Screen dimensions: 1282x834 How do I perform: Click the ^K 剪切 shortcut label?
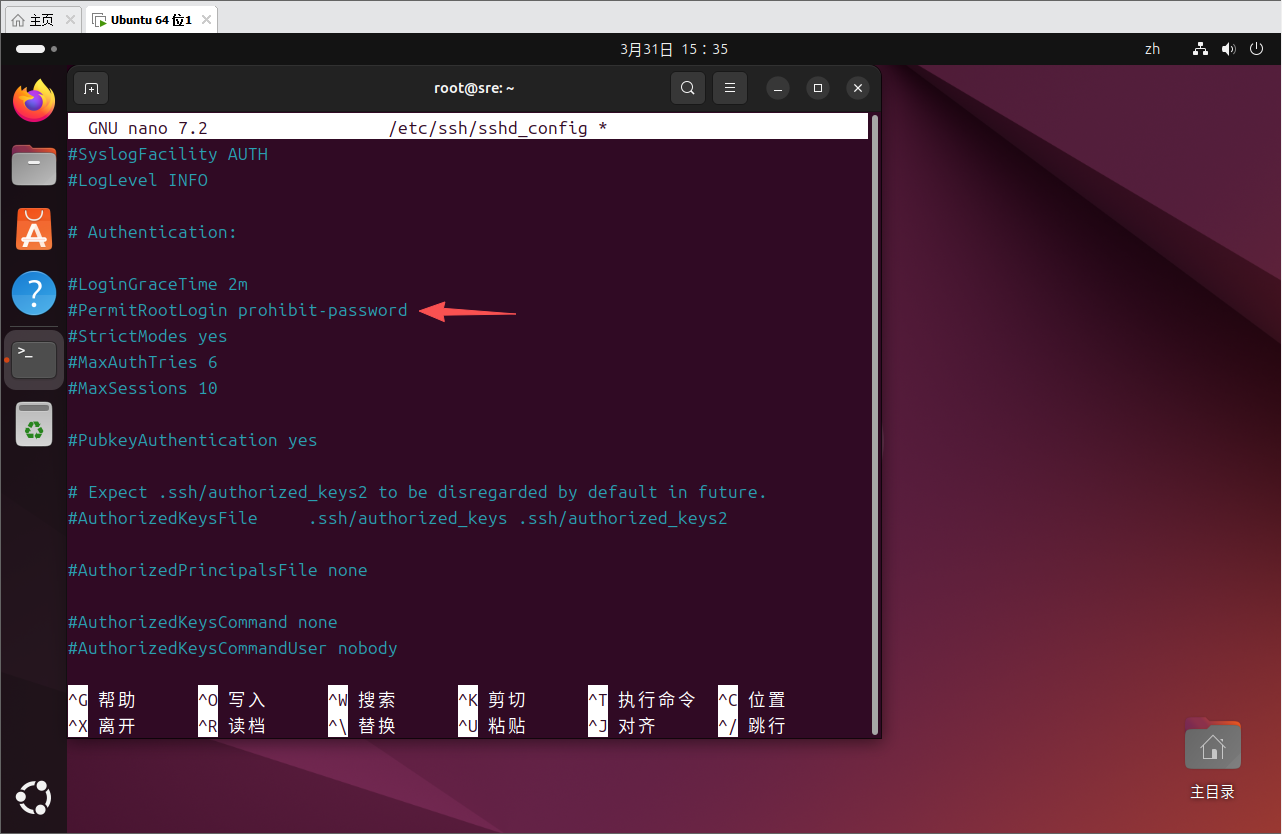pyautogui.click(x=492, y=700)
